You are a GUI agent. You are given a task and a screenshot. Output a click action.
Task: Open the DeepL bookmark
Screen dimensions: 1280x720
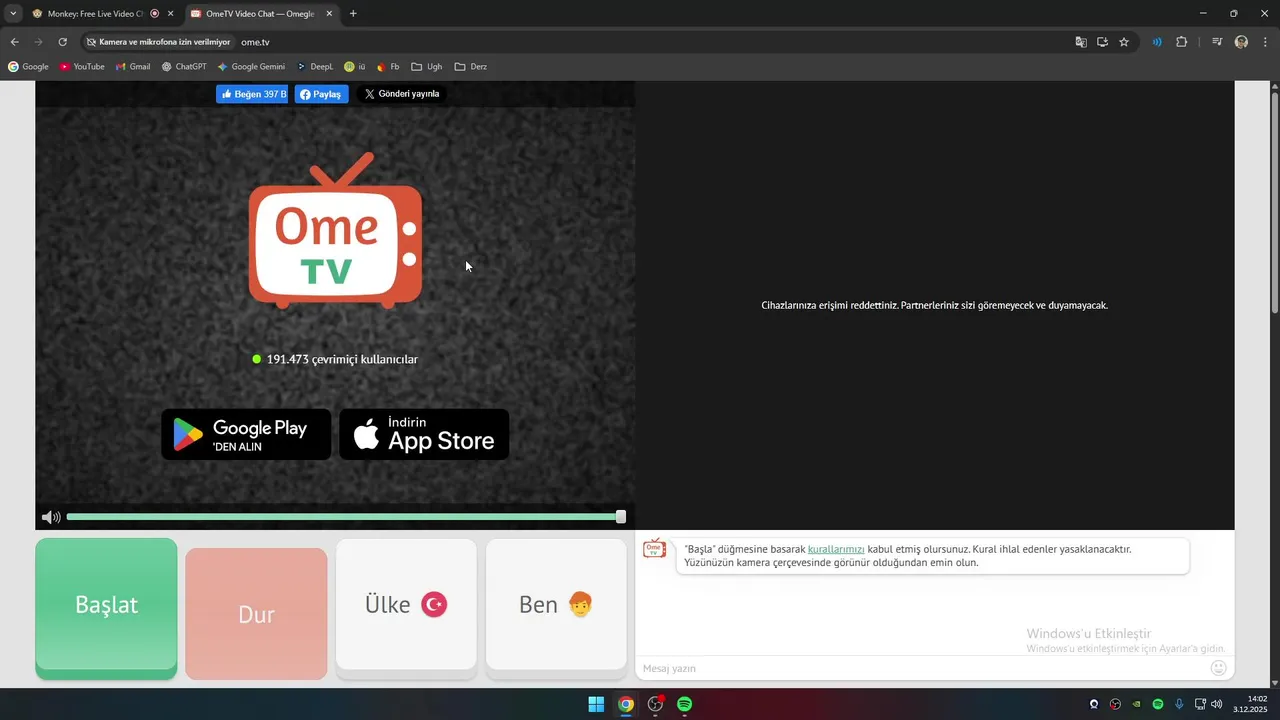pyautogui.click(x=315, y=67)
